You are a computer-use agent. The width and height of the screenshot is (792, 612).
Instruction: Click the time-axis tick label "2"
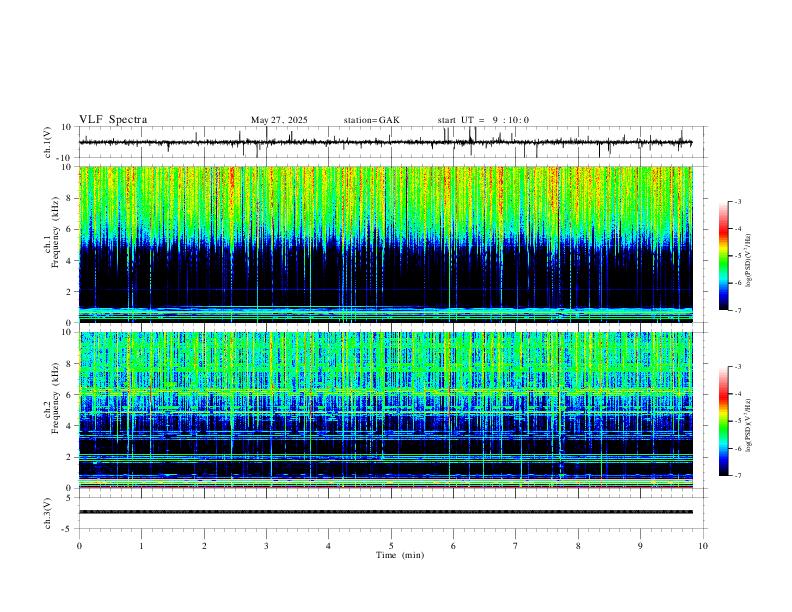point(204,546)
